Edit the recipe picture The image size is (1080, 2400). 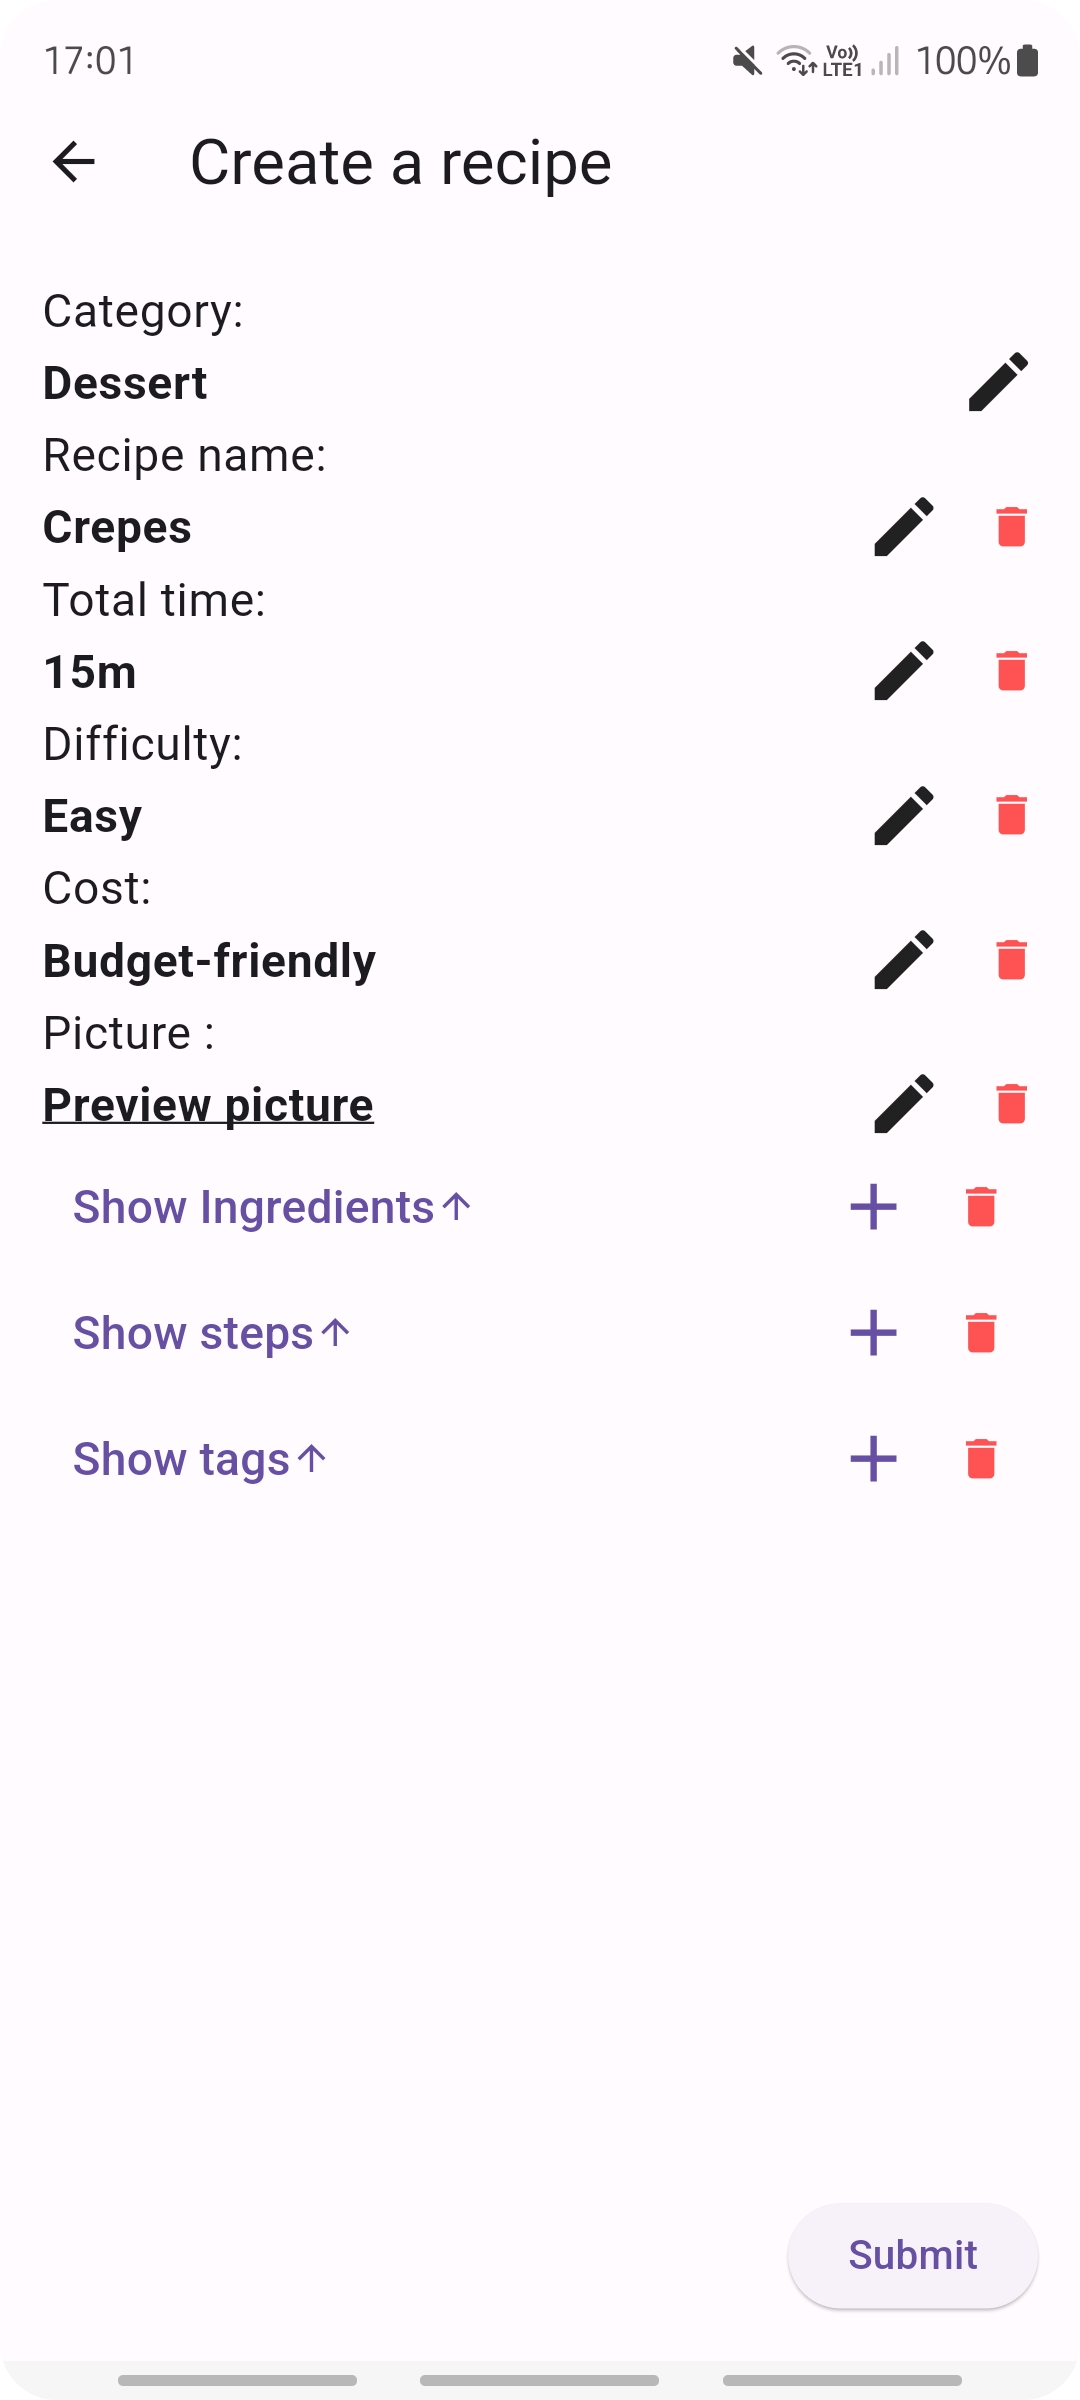click(904, 1104)
